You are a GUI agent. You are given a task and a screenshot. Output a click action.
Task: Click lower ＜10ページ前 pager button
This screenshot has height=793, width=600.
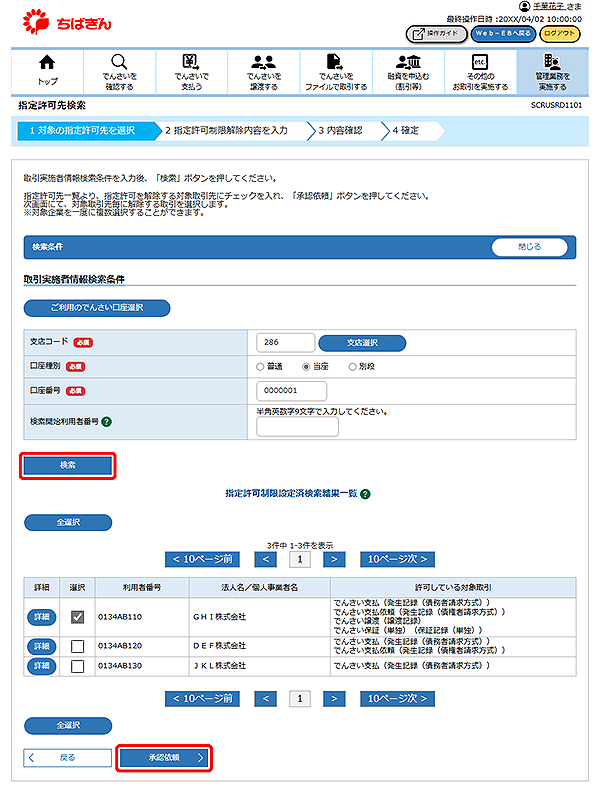click(x=202, y=699)
